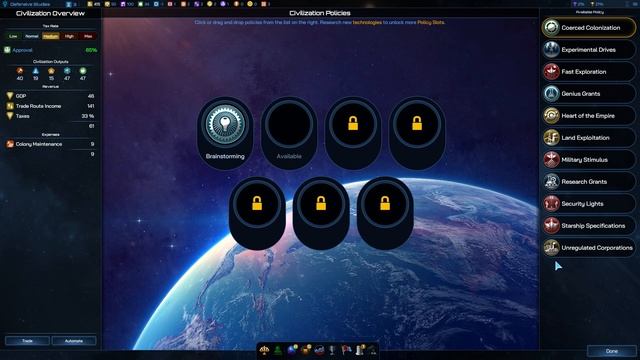Viewport: 640px width, 360px height.
Task: Open the orange building icon in bottom bar
Action: (305, 350)
